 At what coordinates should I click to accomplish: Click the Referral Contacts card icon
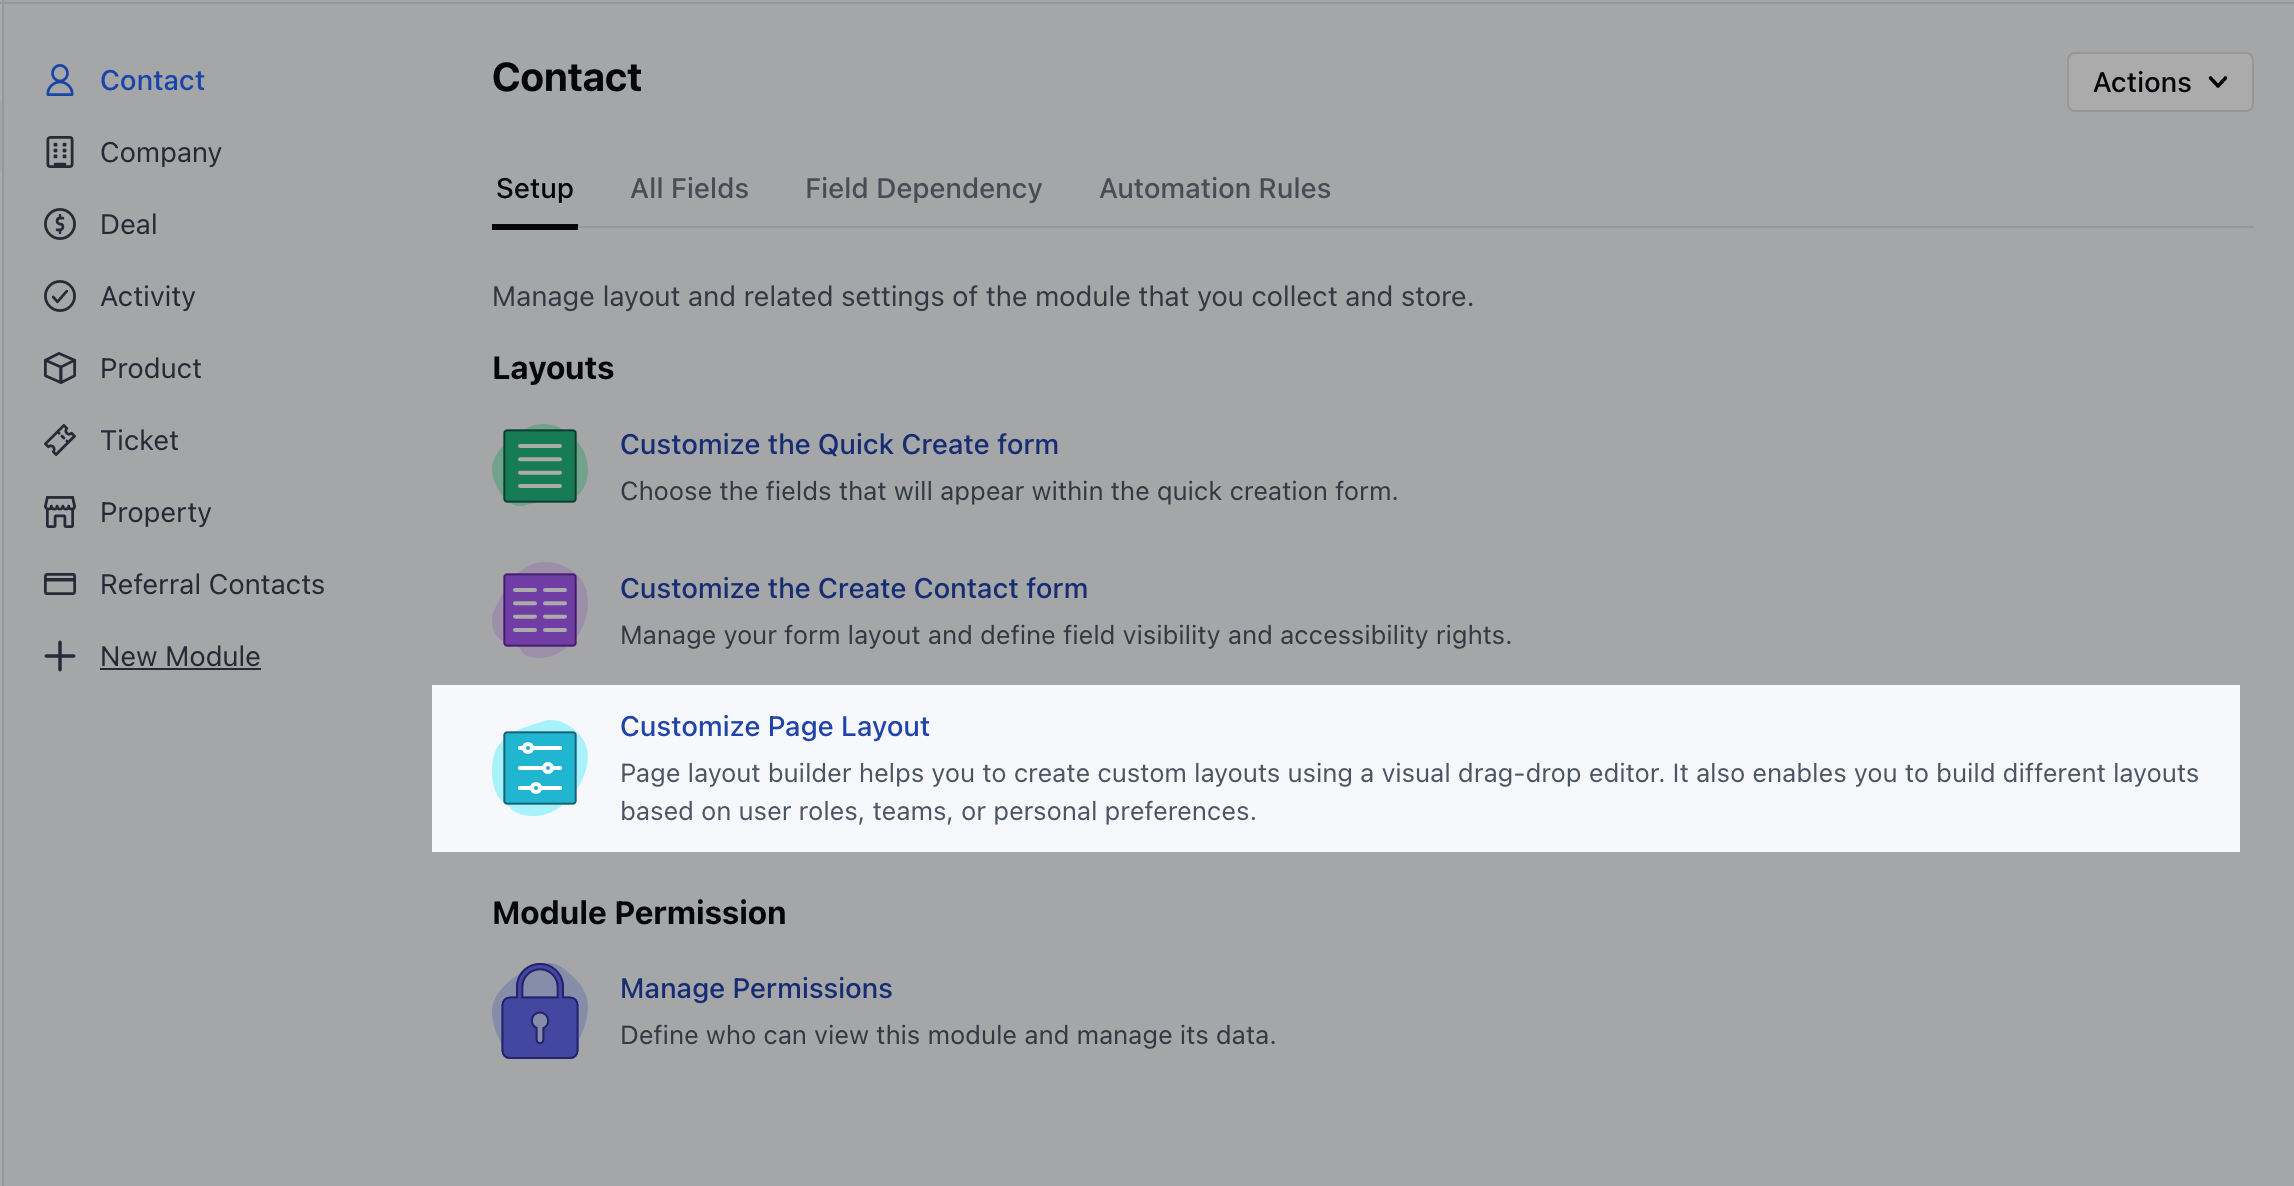pyautogui.click(x=60, y=584)
